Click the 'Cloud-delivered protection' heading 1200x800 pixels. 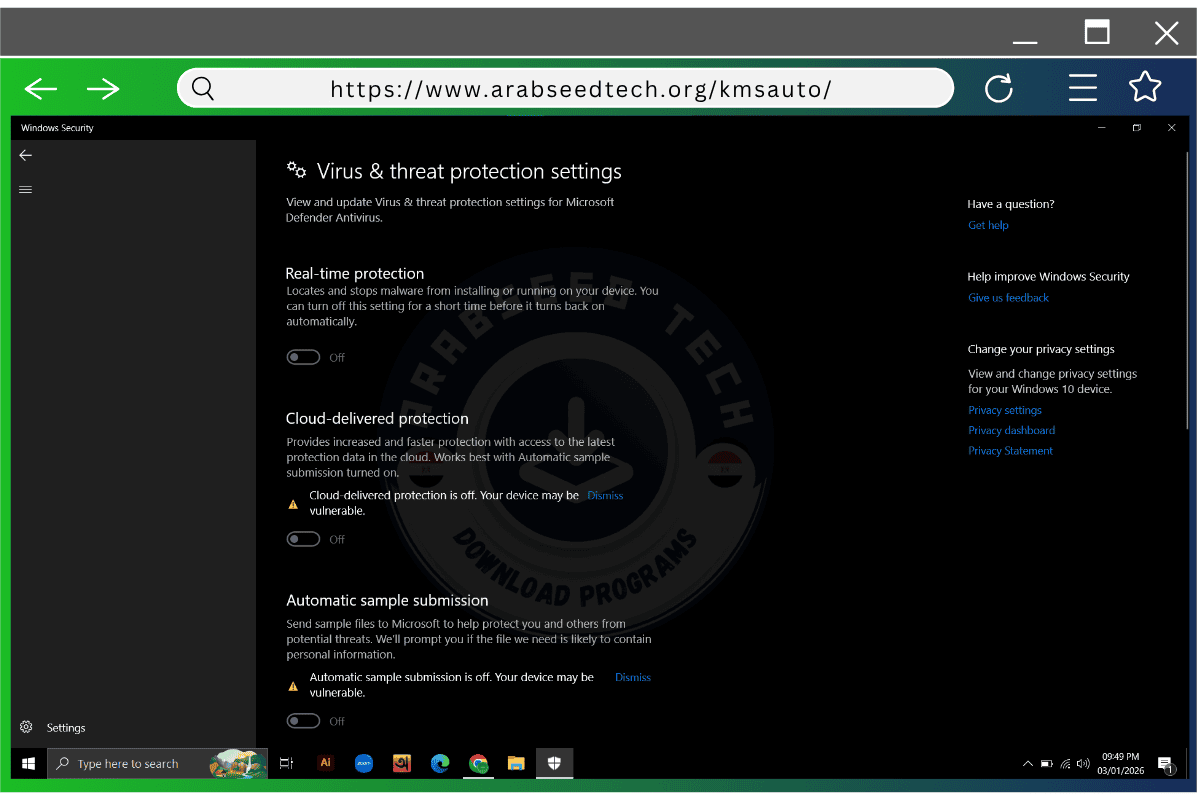(x=377, y=418)
